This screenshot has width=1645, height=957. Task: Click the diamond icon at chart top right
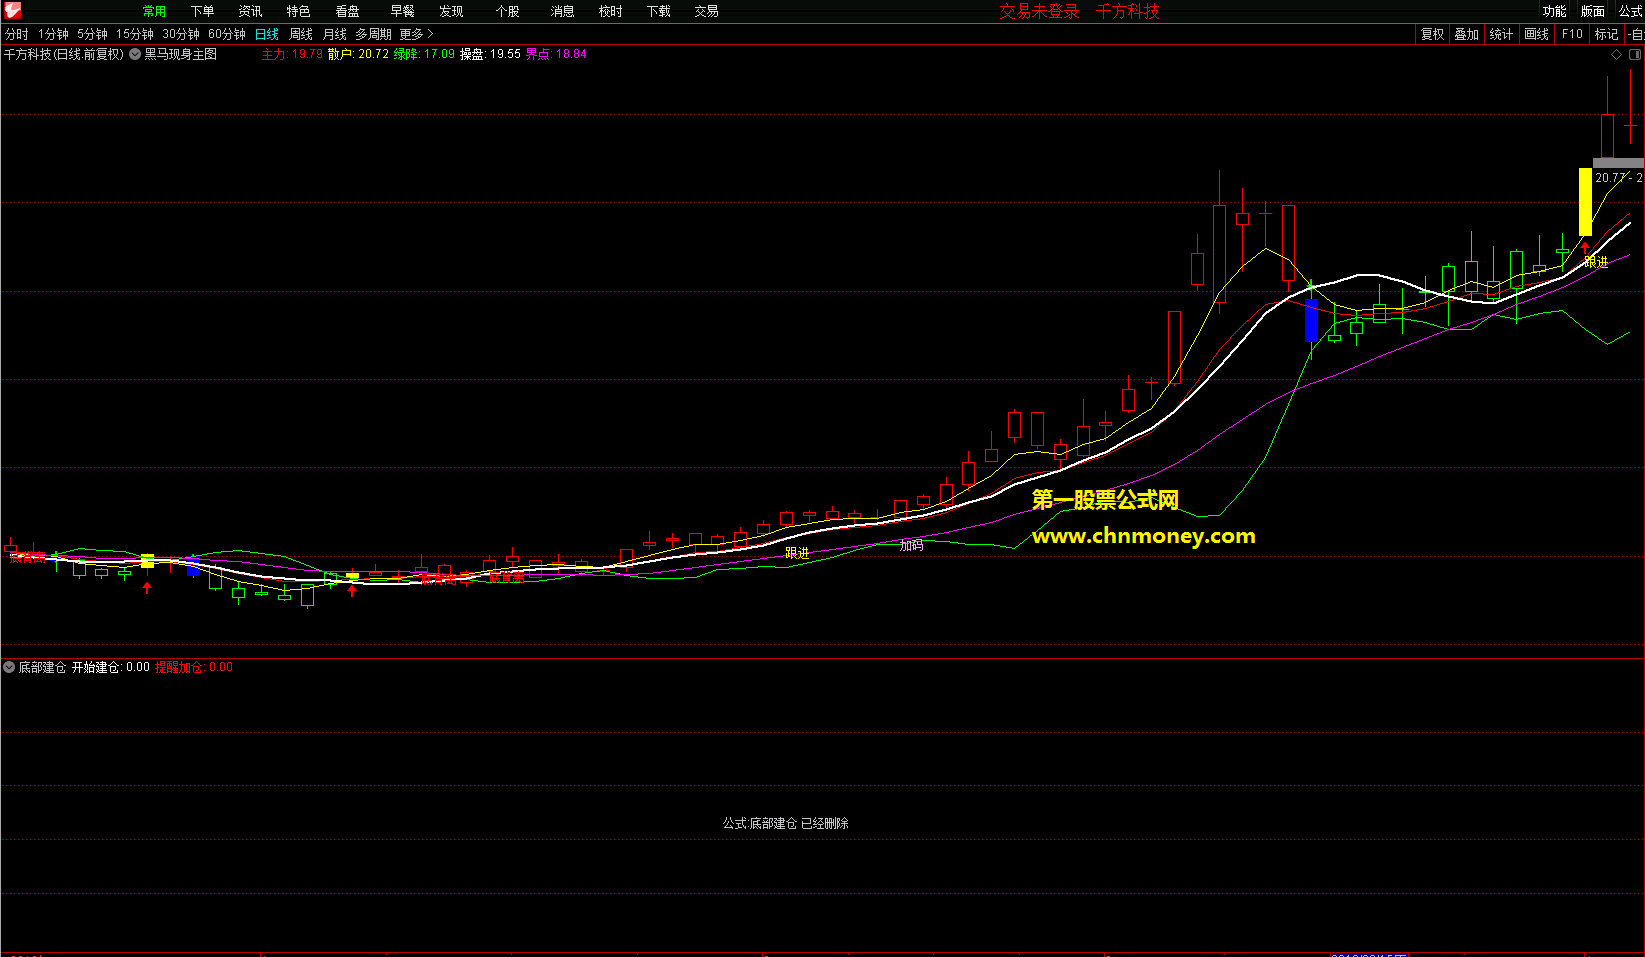click(1616, 55)
